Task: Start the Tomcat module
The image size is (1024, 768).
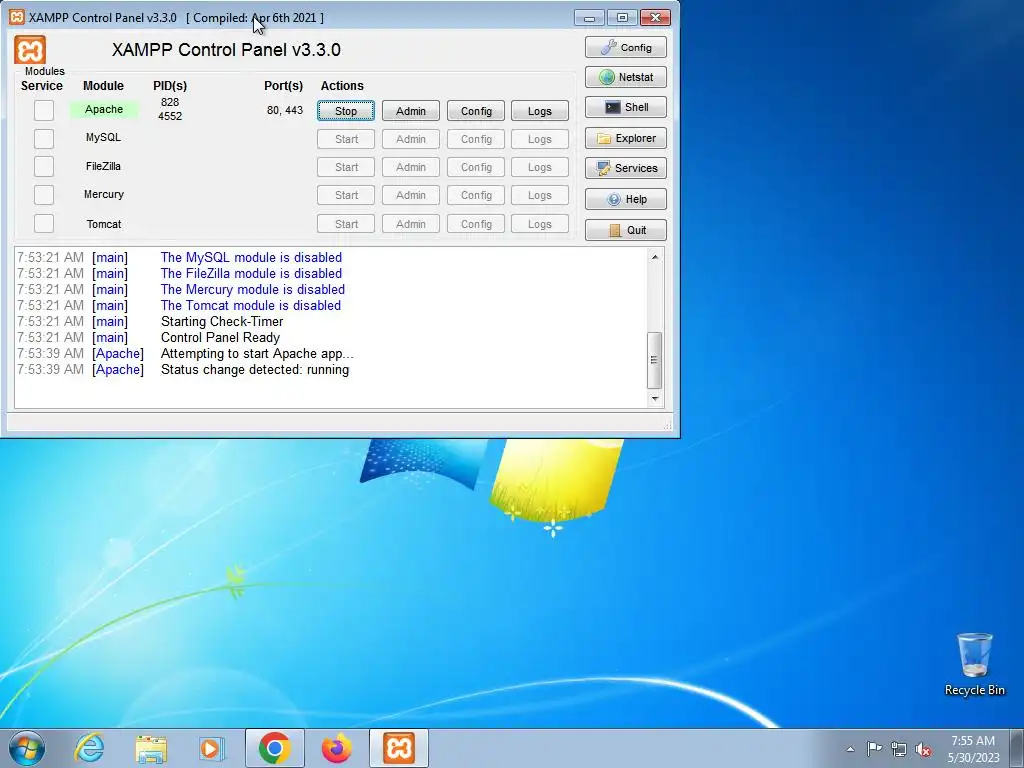Action: pos(346,224)
